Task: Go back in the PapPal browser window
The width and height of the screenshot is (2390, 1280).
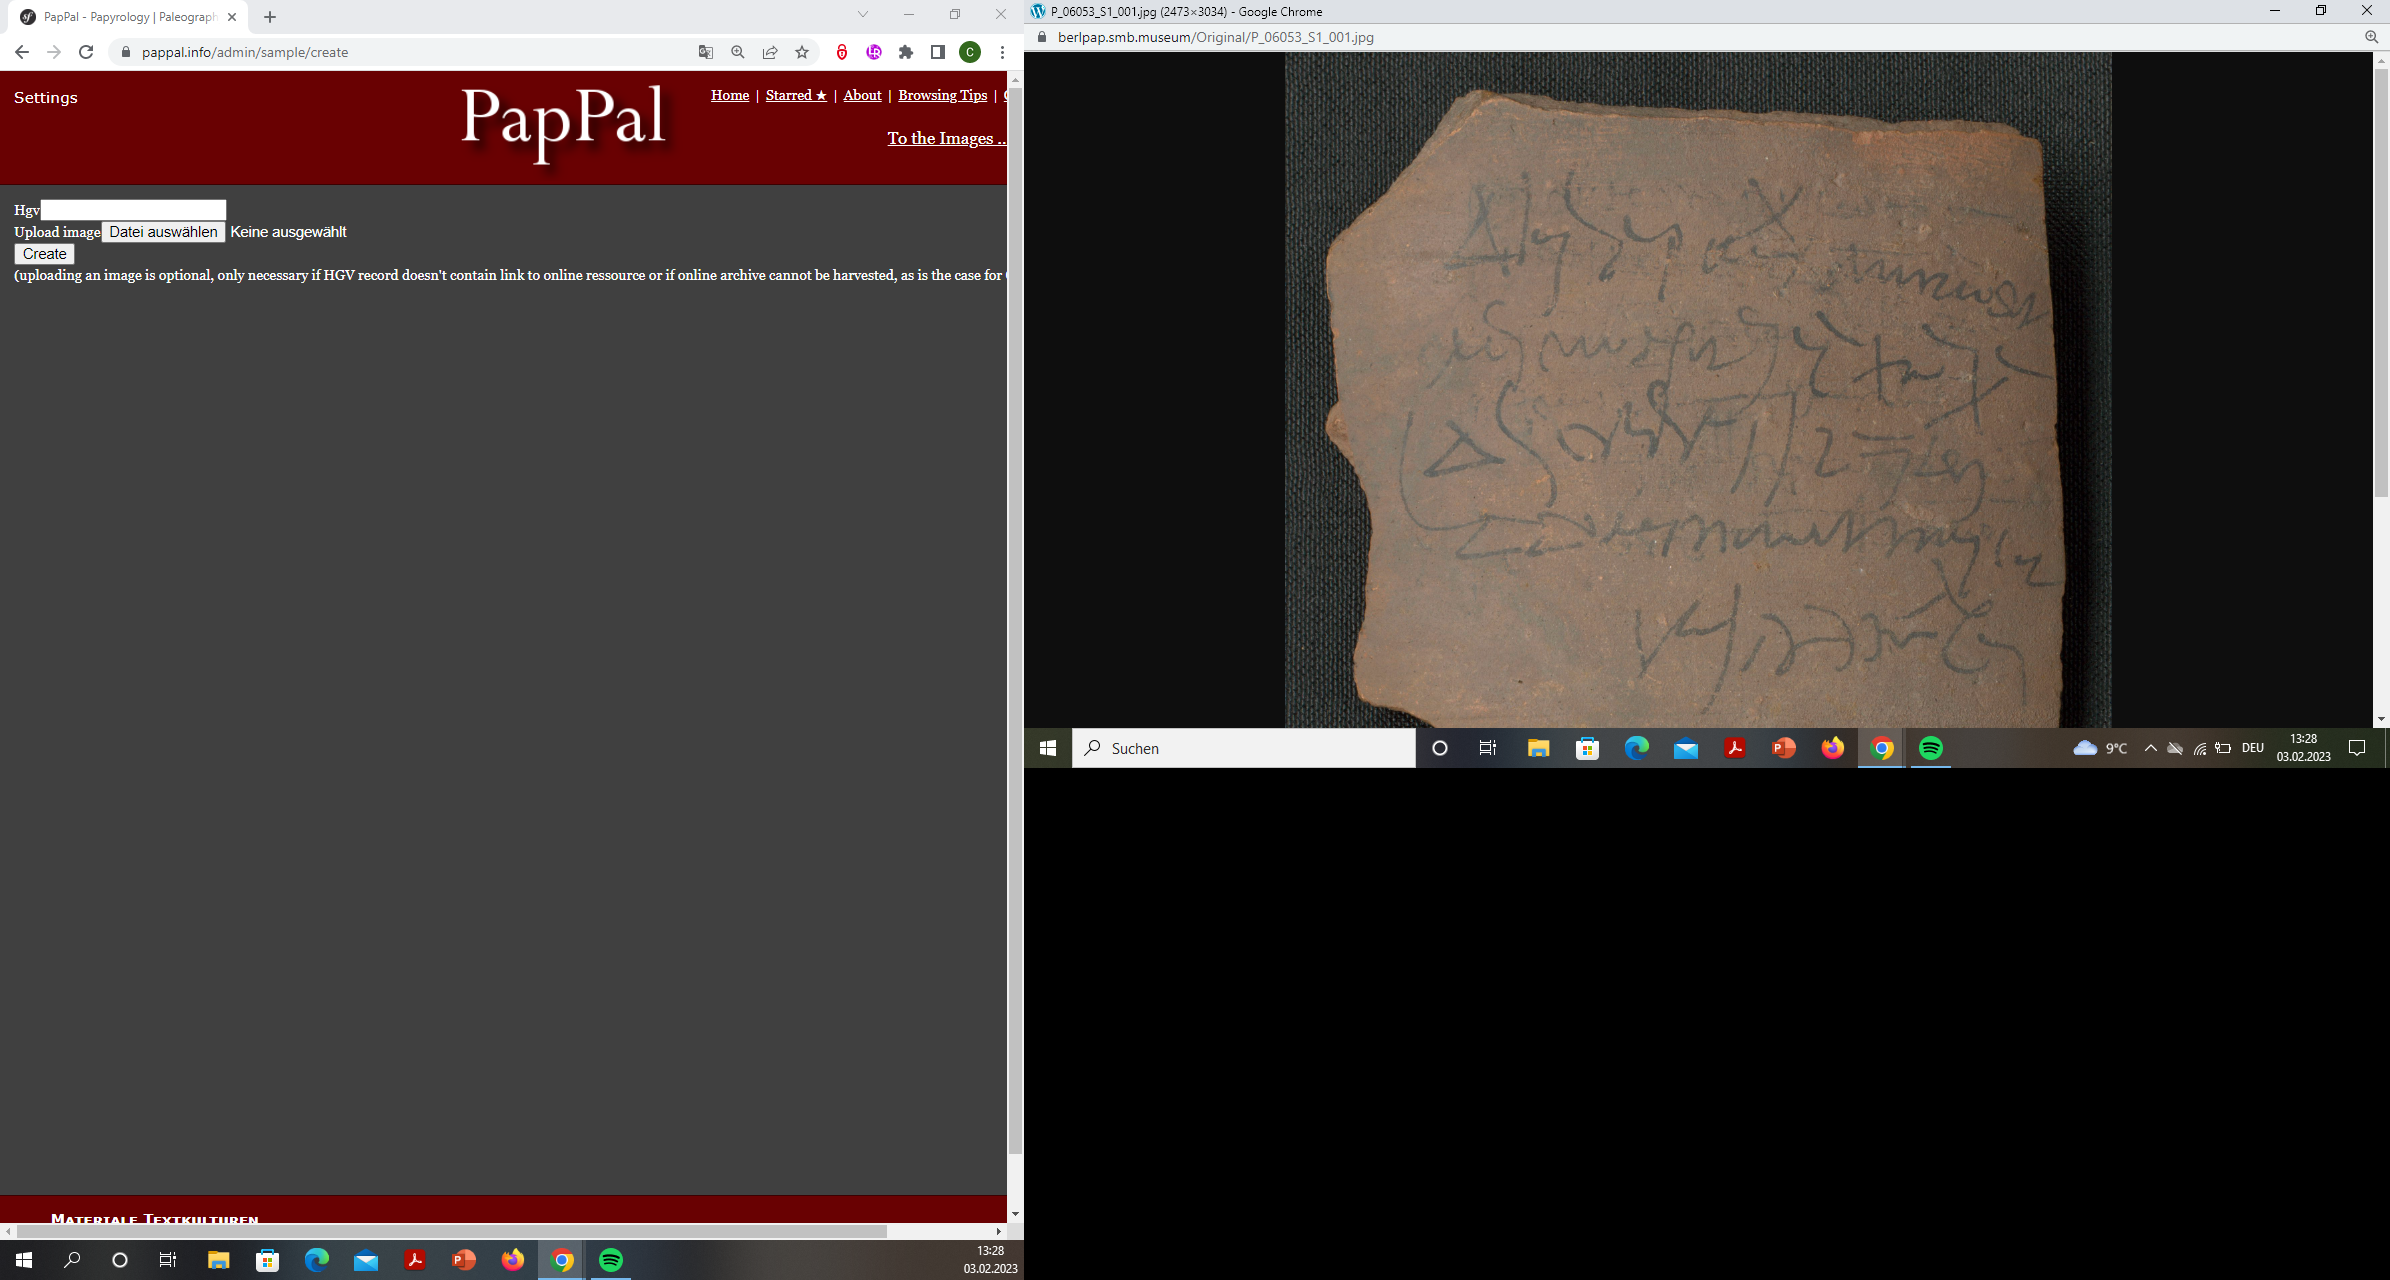Action: 22,52
